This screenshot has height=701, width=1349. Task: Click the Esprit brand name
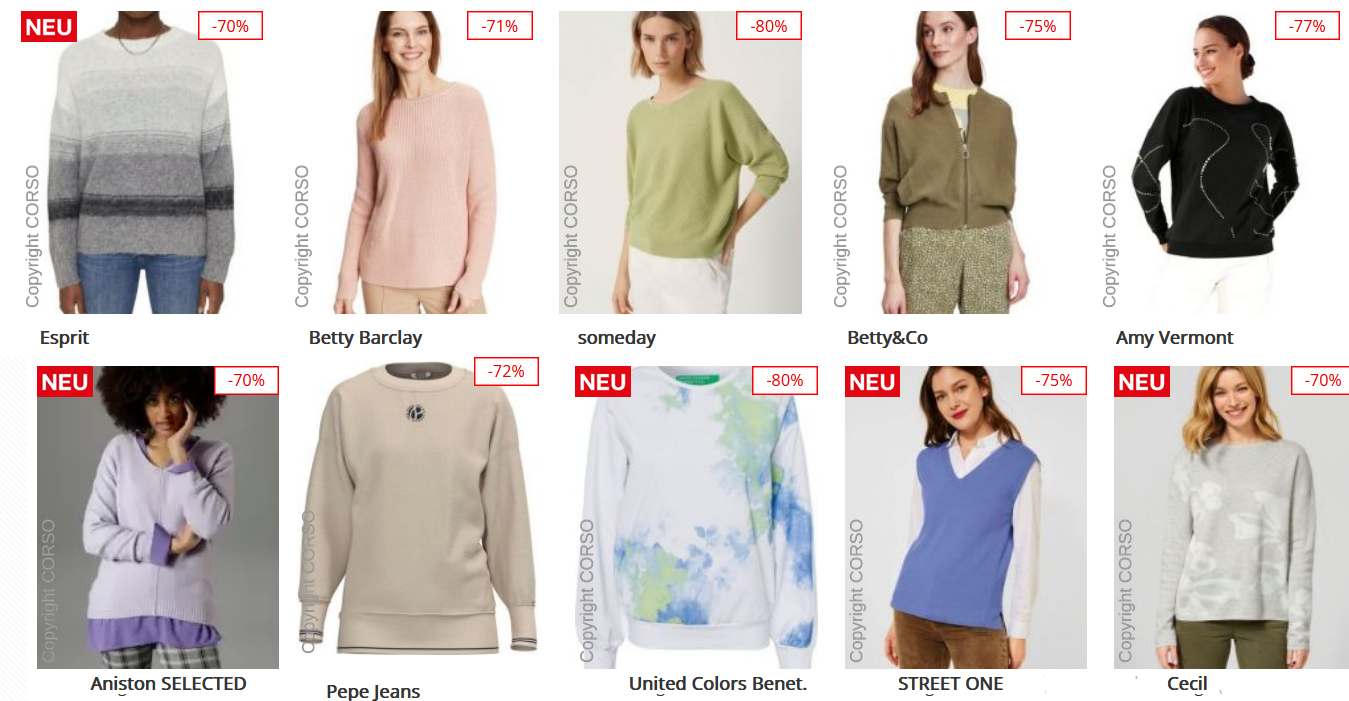click(x=64, y=338)
